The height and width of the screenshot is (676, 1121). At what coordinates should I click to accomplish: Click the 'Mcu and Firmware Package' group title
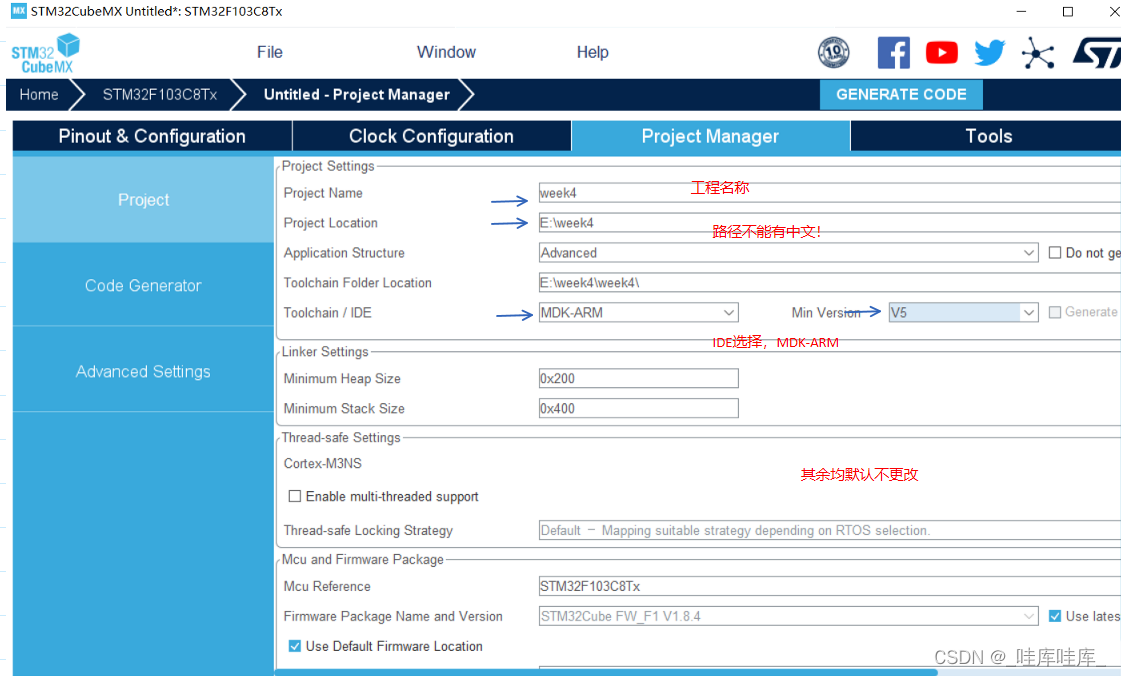(362, 560)
